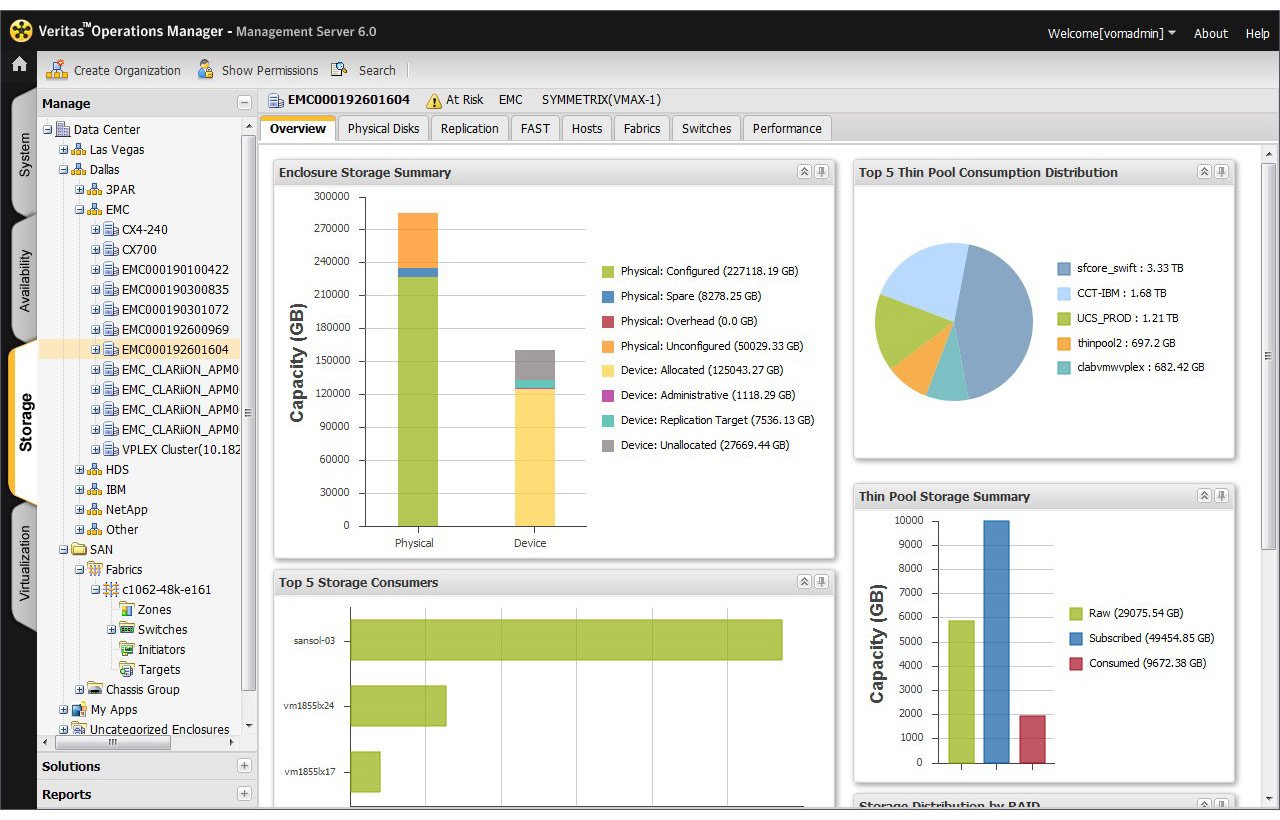This screenshot has height=820, width=1280.
Task: Switch to the Physical Disks tab
Action: coord(383,129)
